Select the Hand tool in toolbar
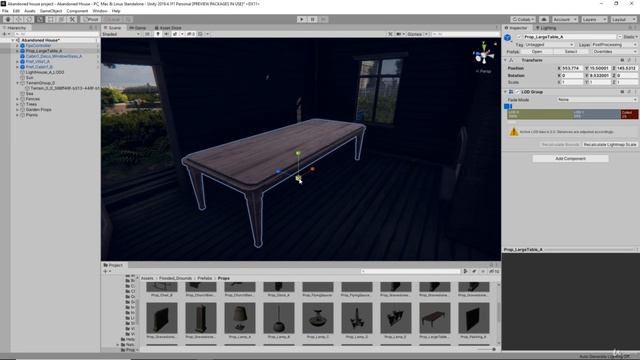This screenshot has height=360, width=640. tap(8, 19)
